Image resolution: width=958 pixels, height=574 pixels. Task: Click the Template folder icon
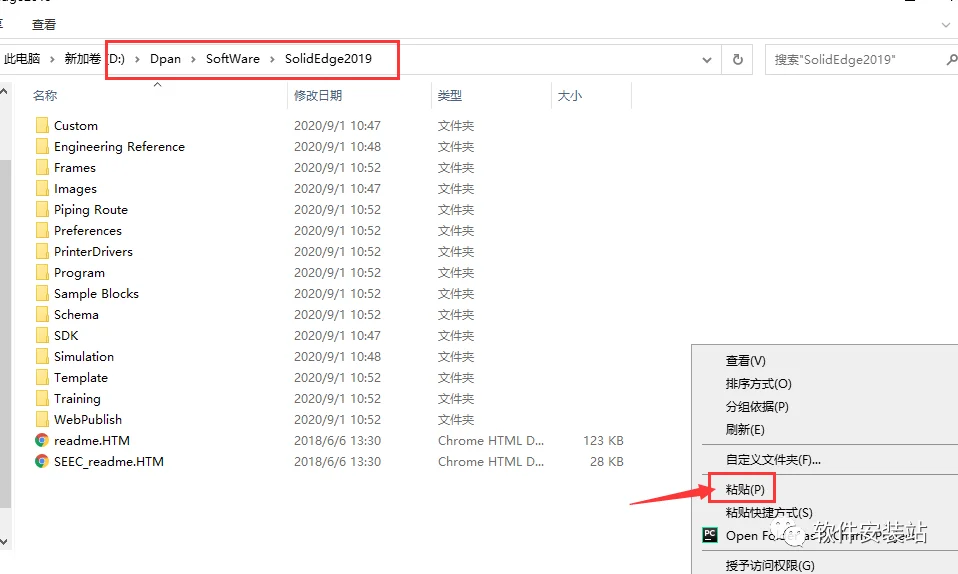pyautogui.click(x=42, y=377)
